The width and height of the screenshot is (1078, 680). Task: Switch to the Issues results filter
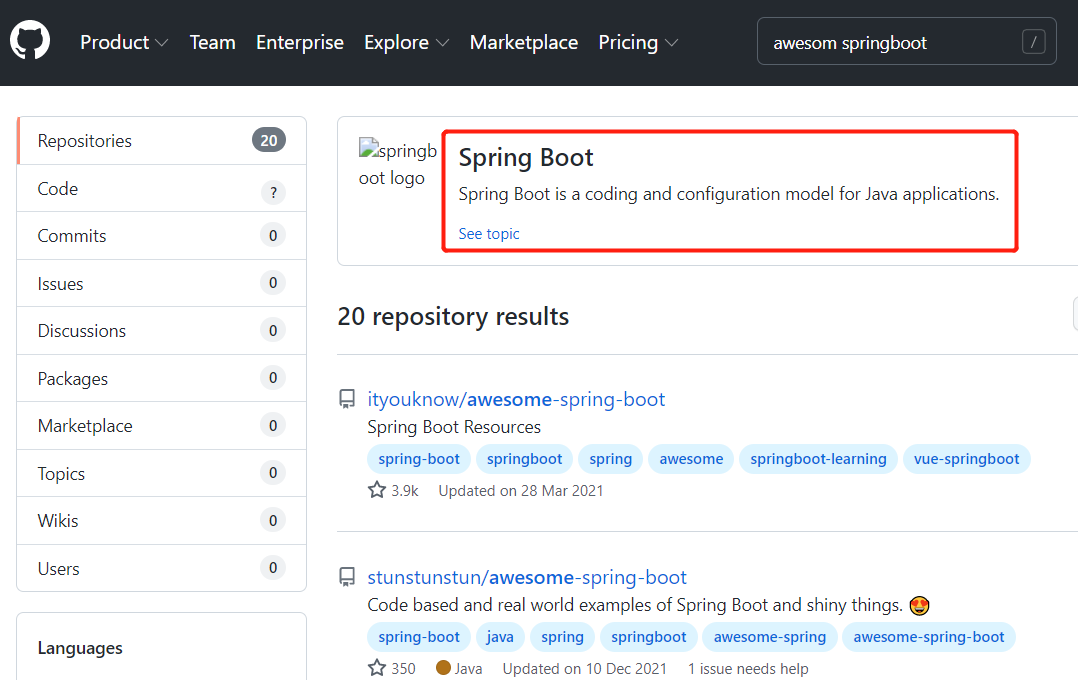tap(61, 284)
